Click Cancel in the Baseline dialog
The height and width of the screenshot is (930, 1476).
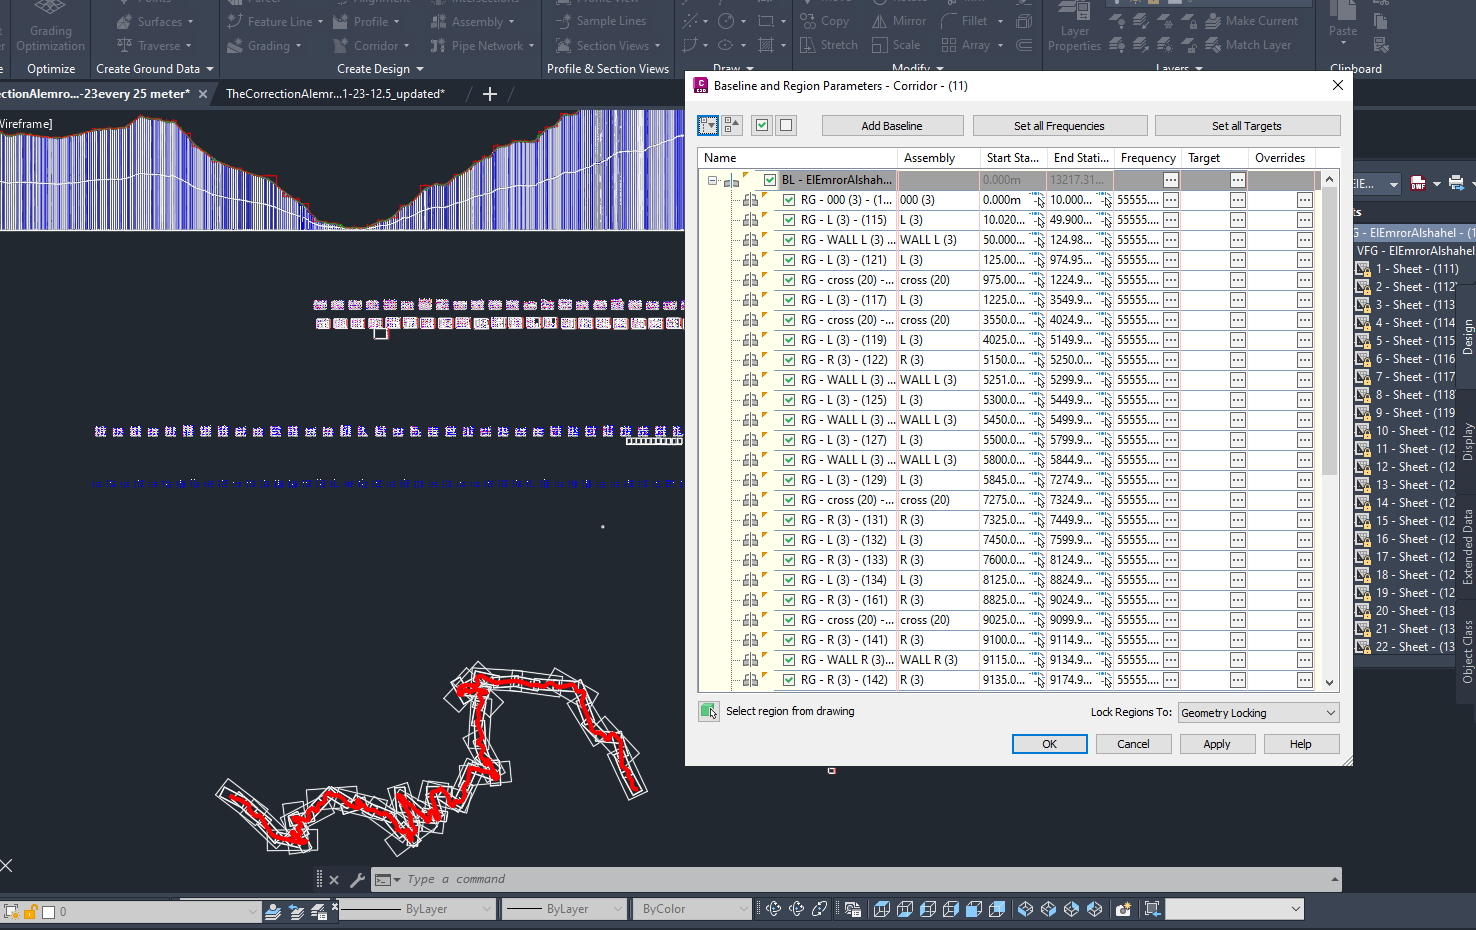click(1133, 744)
